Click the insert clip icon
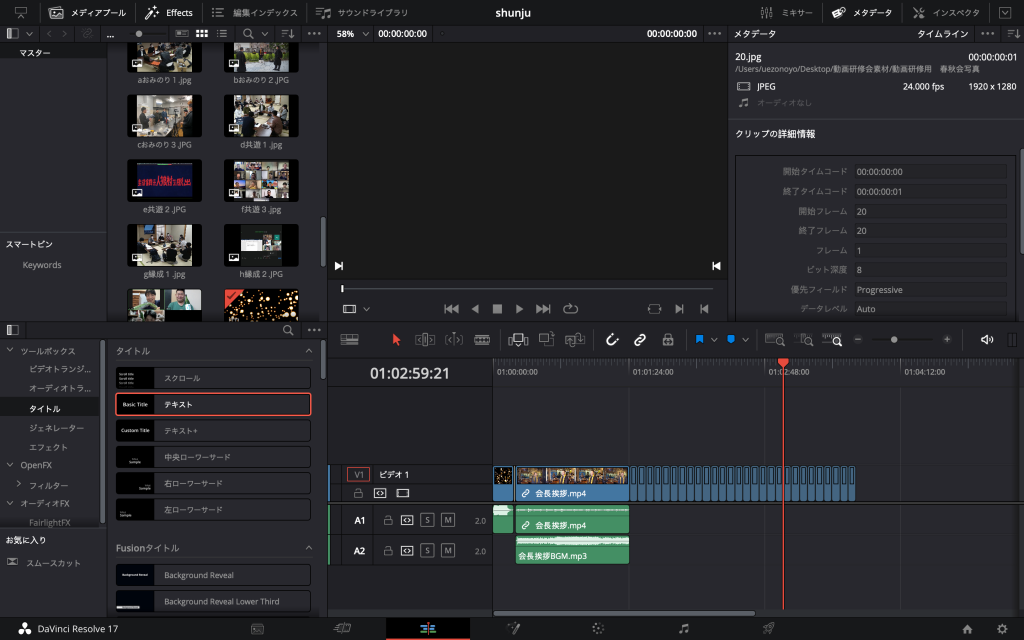The image size is (1024, 640). [518, 340]
